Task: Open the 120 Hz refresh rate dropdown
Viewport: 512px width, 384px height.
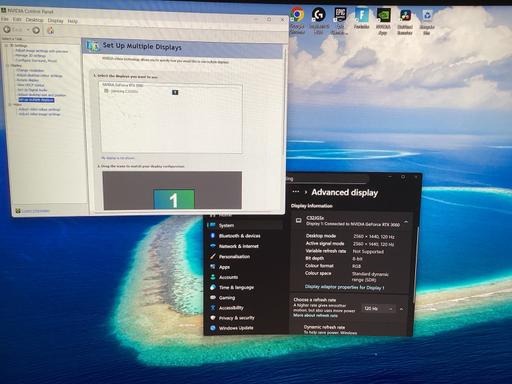Action: point(378,309)
